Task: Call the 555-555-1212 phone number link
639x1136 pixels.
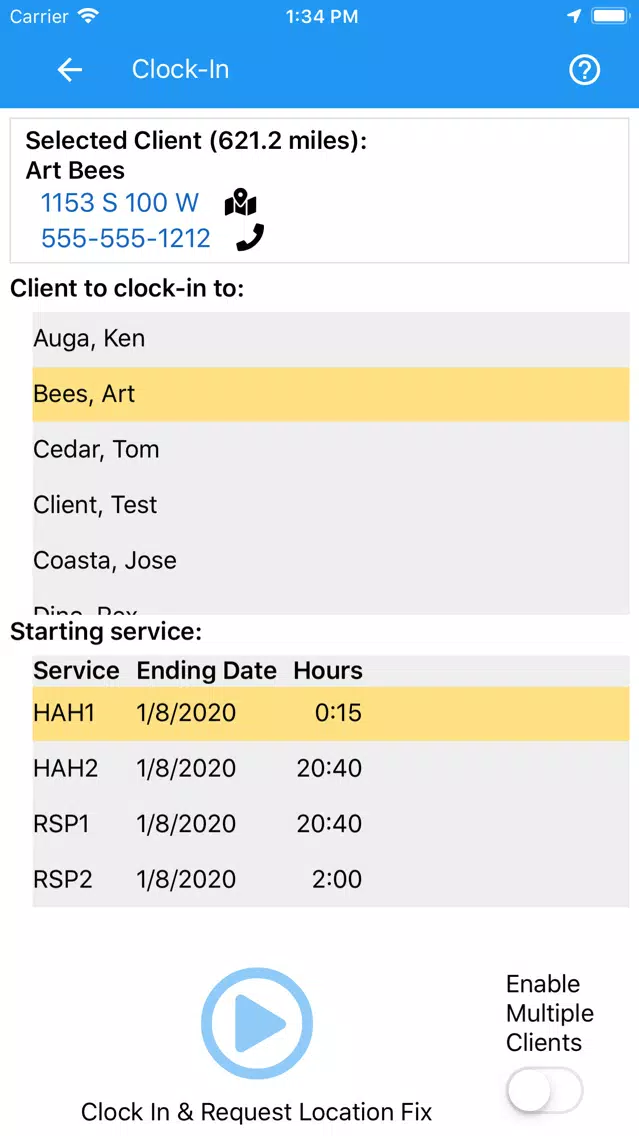Action: pos(125,238)
